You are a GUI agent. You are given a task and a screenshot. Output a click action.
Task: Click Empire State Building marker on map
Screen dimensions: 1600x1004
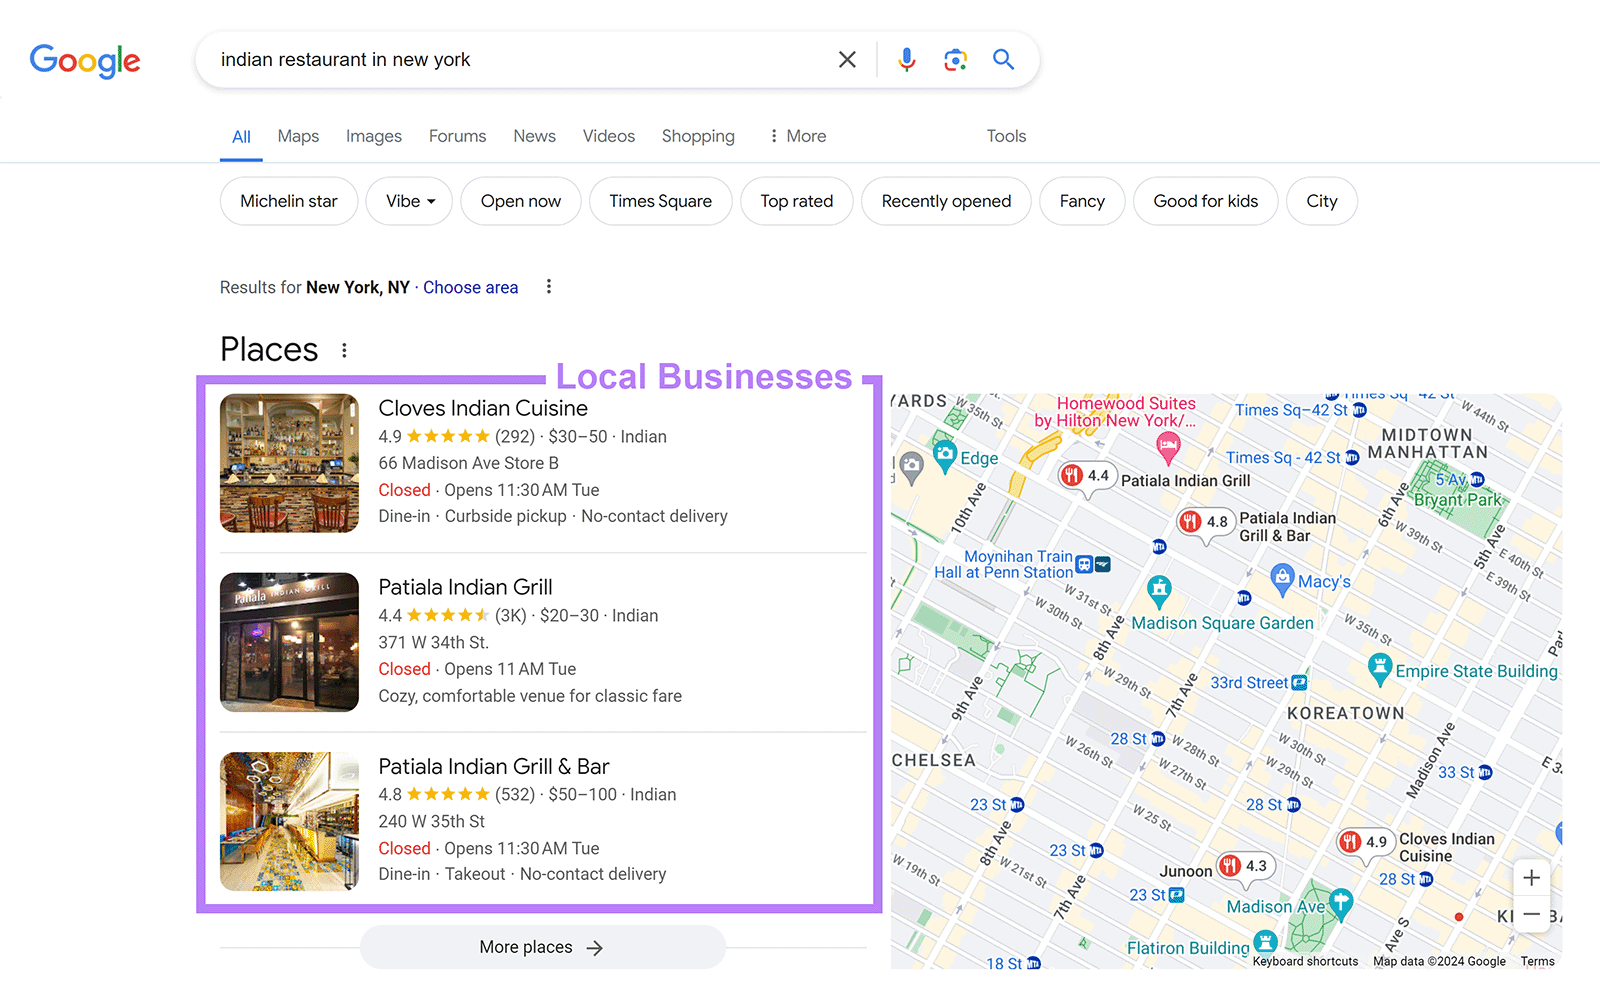coord(1380,668)
